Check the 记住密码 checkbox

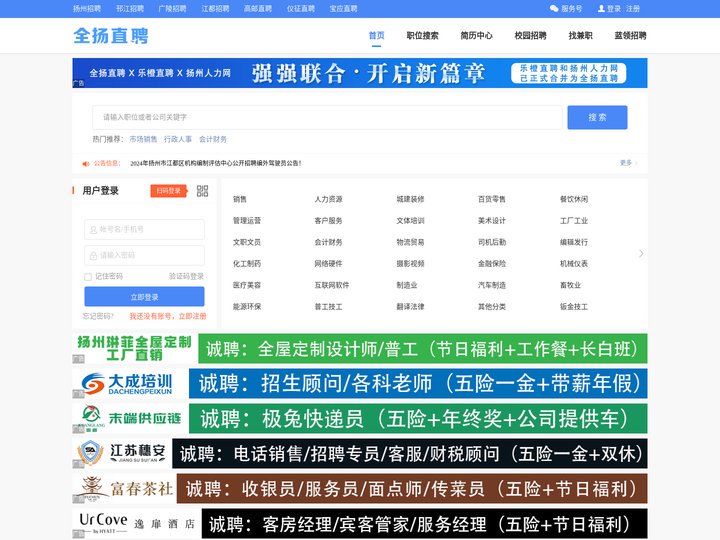[x=88, y=276]
